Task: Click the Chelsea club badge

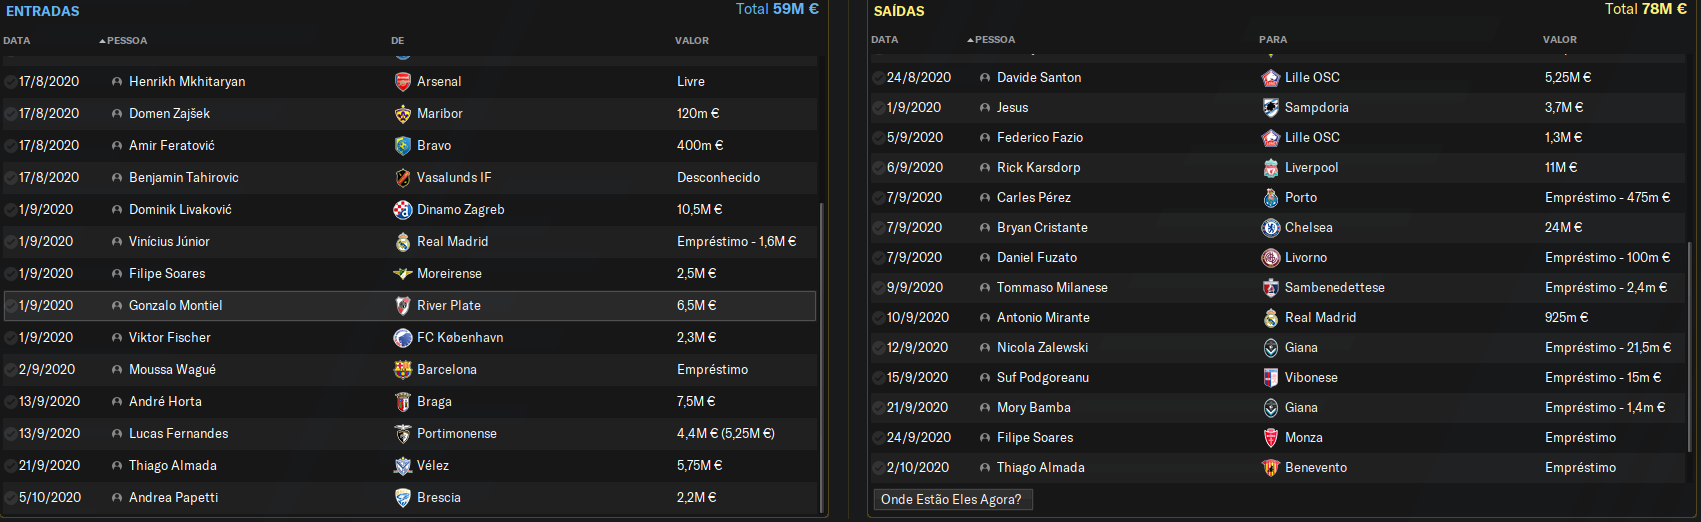Action: click(1270, 228)
